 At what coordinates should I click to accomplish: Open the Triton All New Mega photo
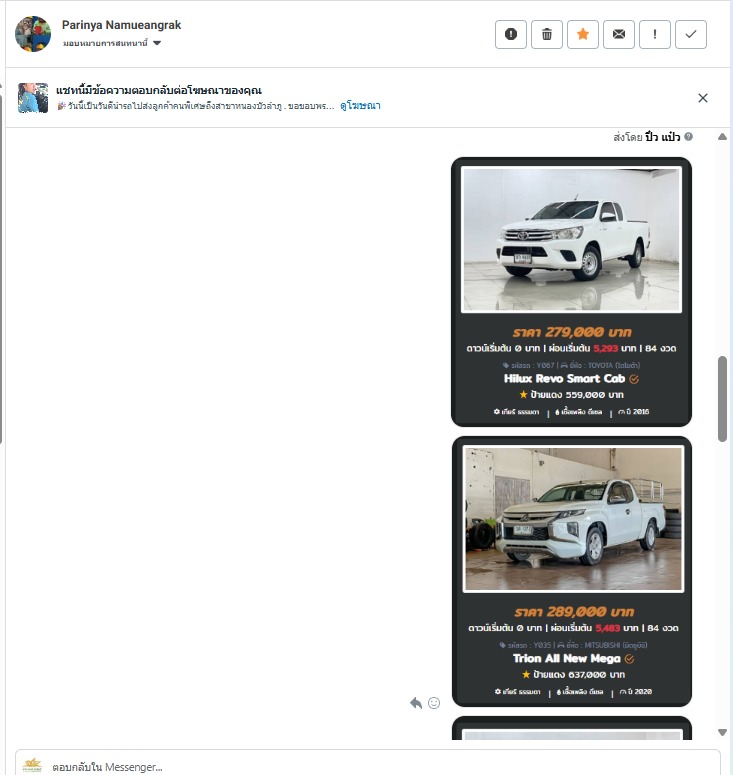573,519
